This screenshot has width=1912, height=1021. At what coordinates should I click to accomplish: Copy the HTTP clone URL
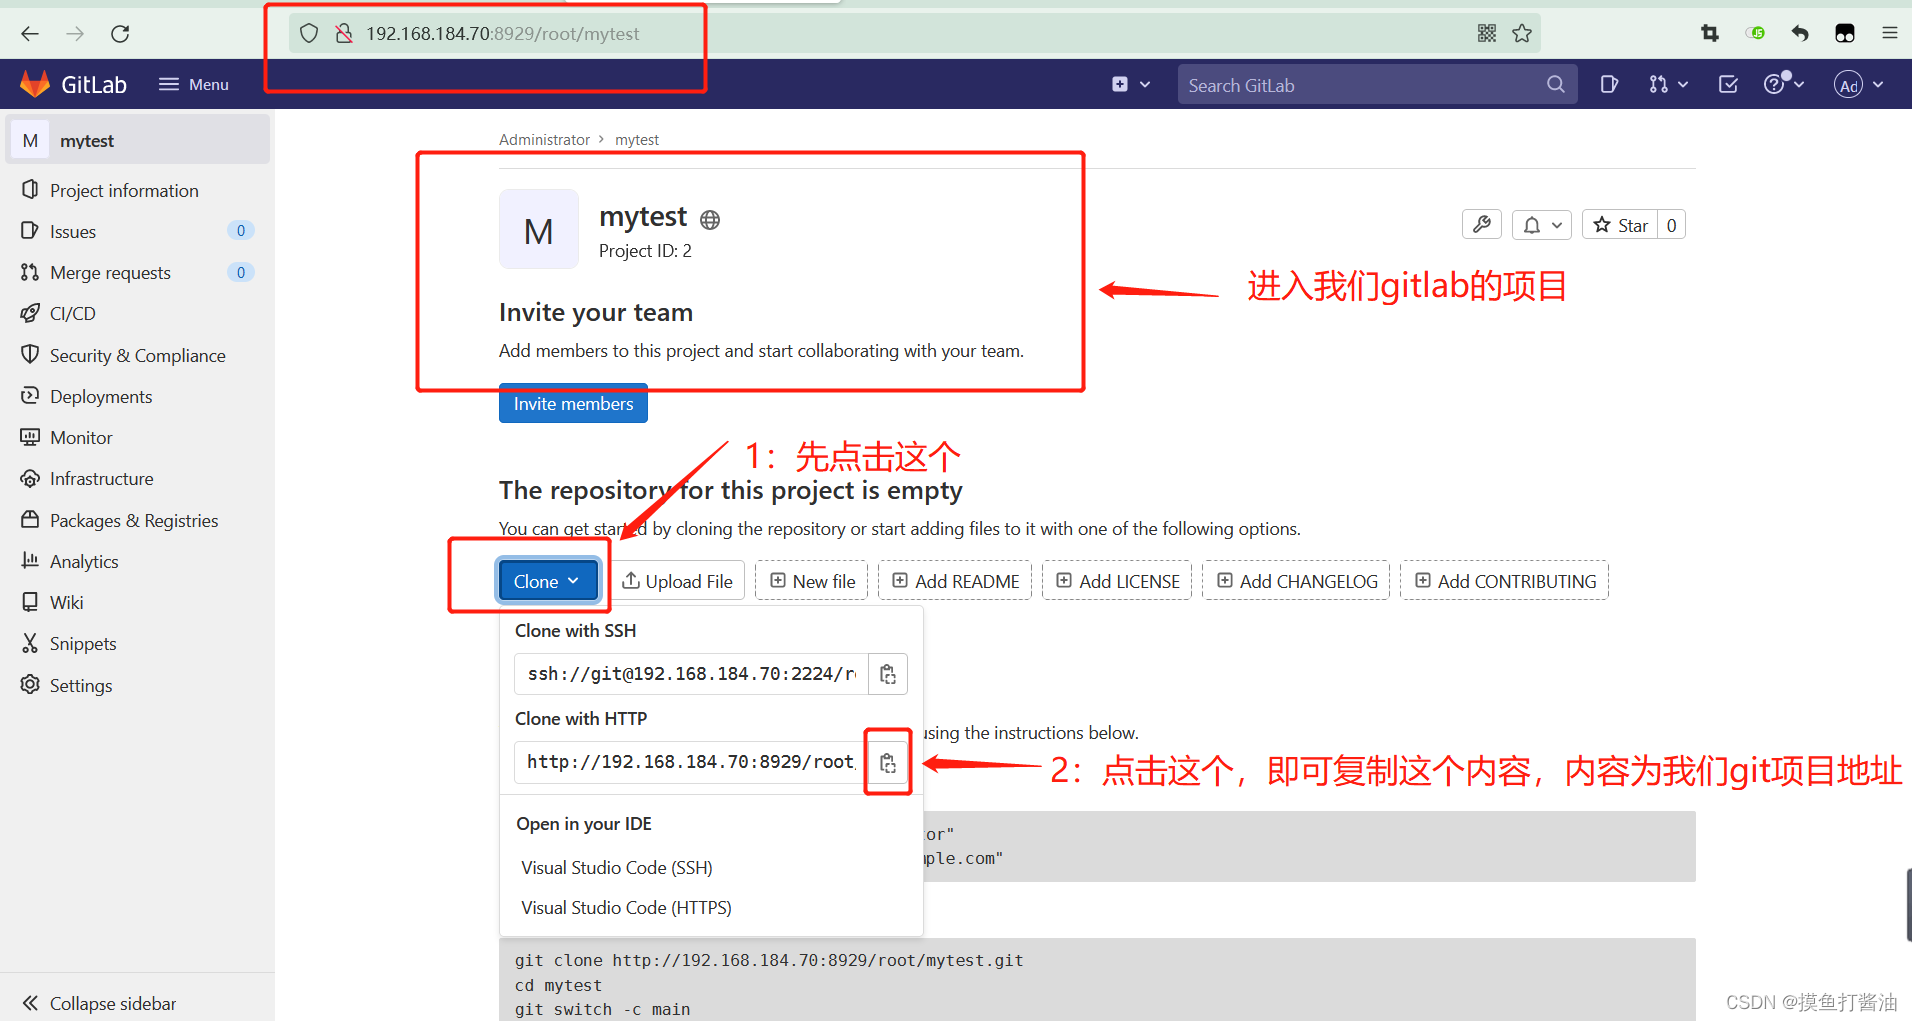tap(888, 763)
